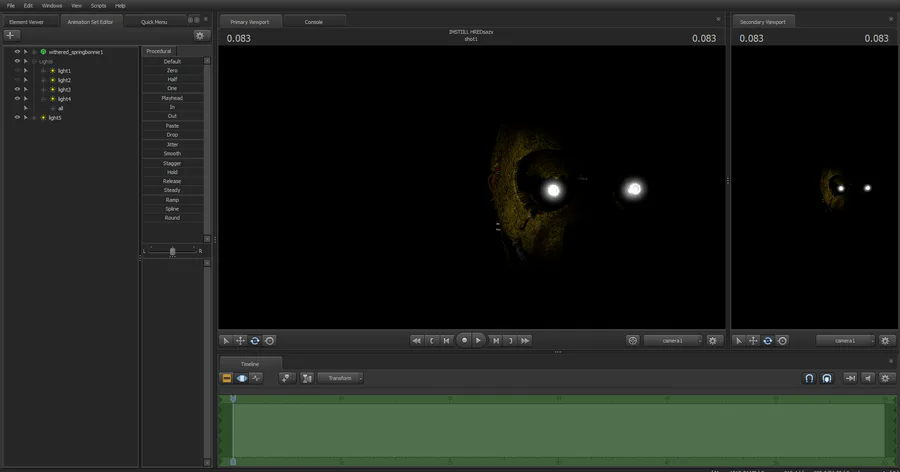Click the round record button

464,340
